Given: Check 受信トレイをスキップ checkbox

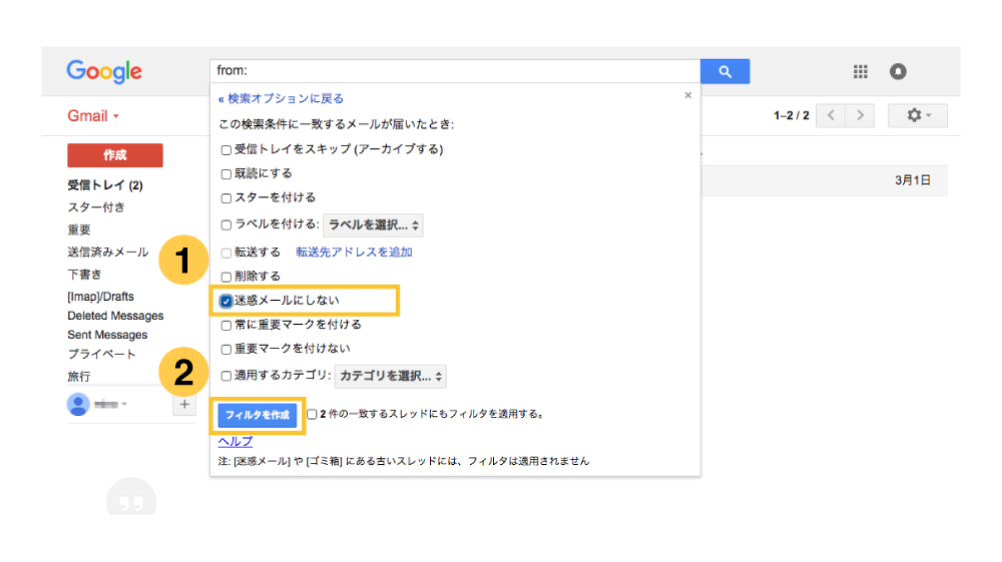Looking at the screenshot, I should point(226,150).
